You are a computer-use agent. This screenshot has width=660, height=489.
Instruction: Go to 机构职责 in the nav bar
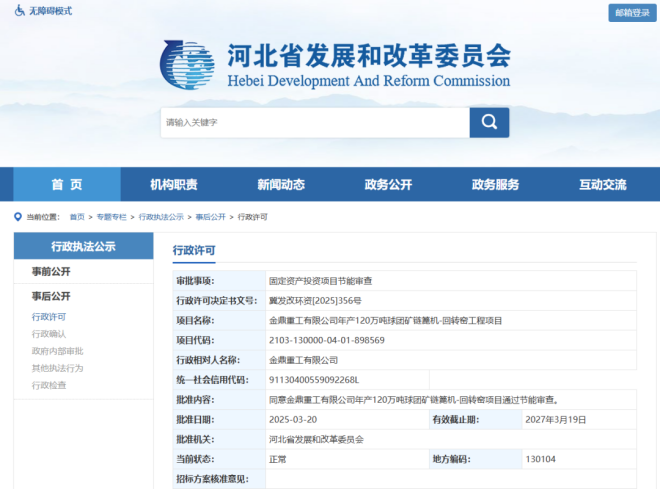174,184
